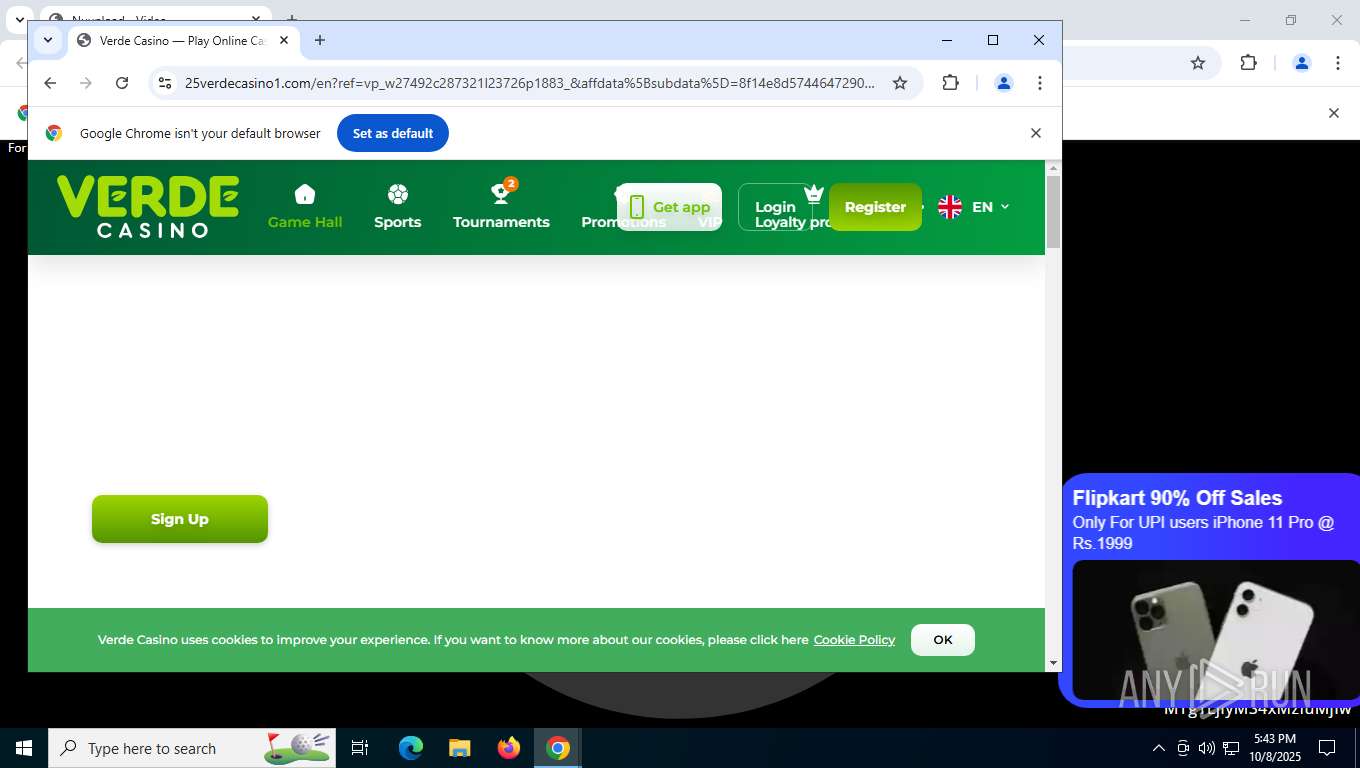Launch Microsoft Edge from the taskbar

coord(411,748)
